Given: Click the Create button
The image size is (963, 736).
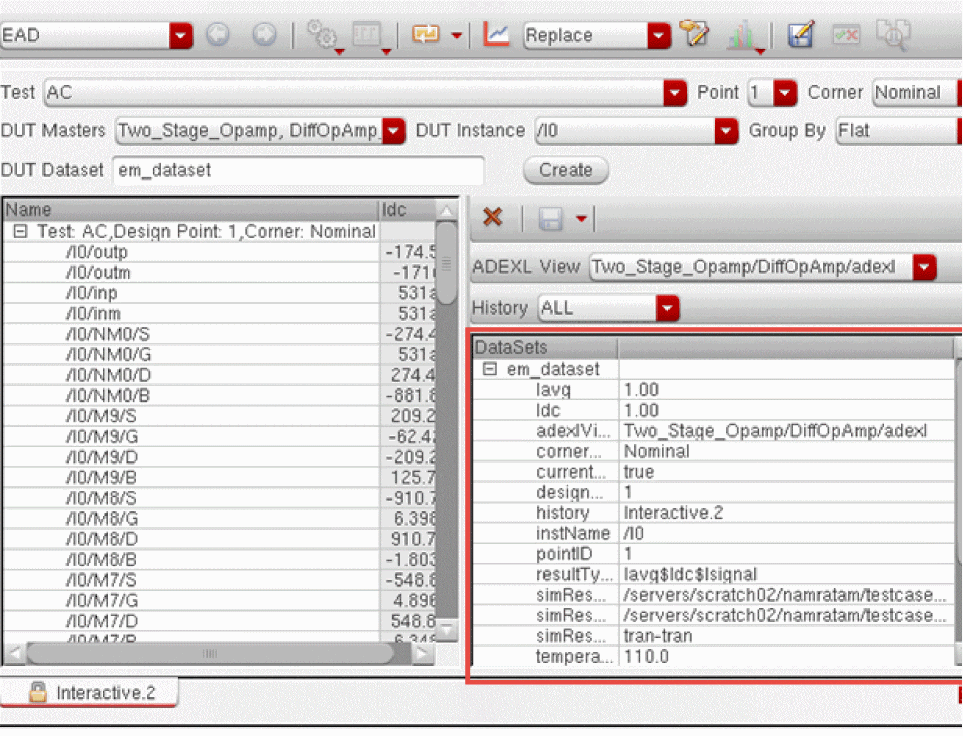Looking at the screenshot, I should tap(565, 170).
